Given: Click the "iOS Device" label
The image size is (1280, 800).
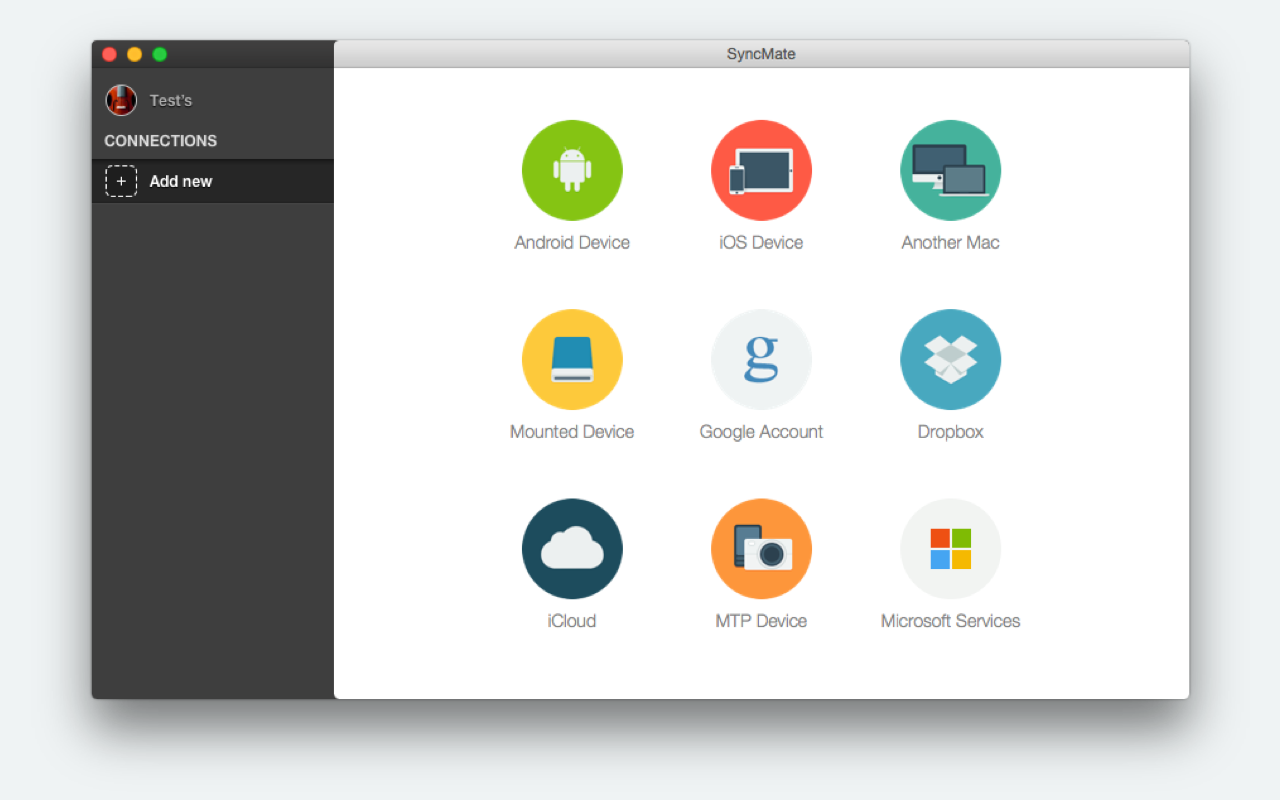Looking at the screenshot, I should tap(761, 243).
